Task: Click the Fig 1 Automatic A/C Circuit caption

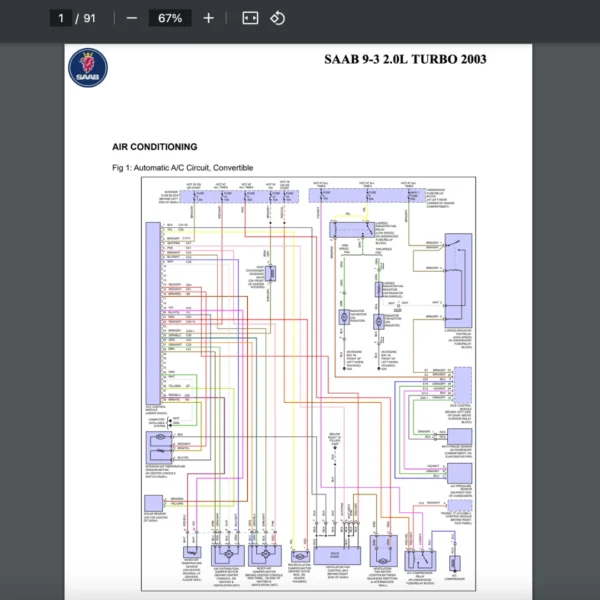Action: tap(183, 168)
